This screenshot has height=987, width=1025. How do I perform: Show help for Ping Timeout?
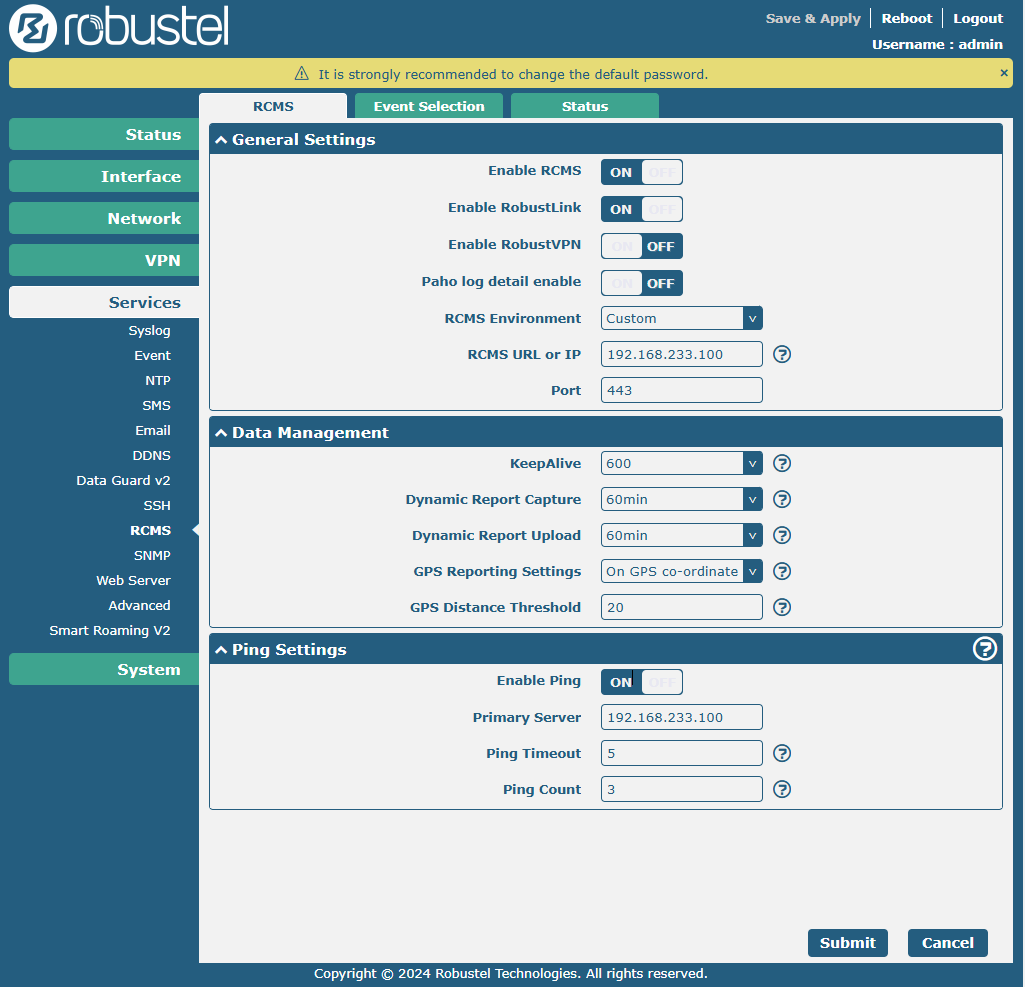[782, 754]
